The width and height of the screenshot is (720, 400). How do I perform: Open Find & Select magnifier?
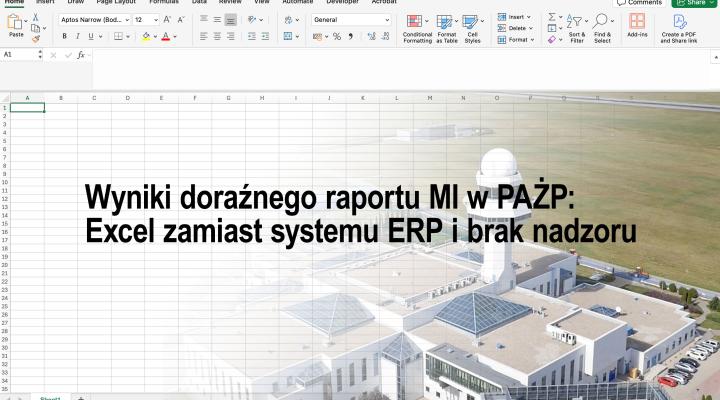[602, 28]
